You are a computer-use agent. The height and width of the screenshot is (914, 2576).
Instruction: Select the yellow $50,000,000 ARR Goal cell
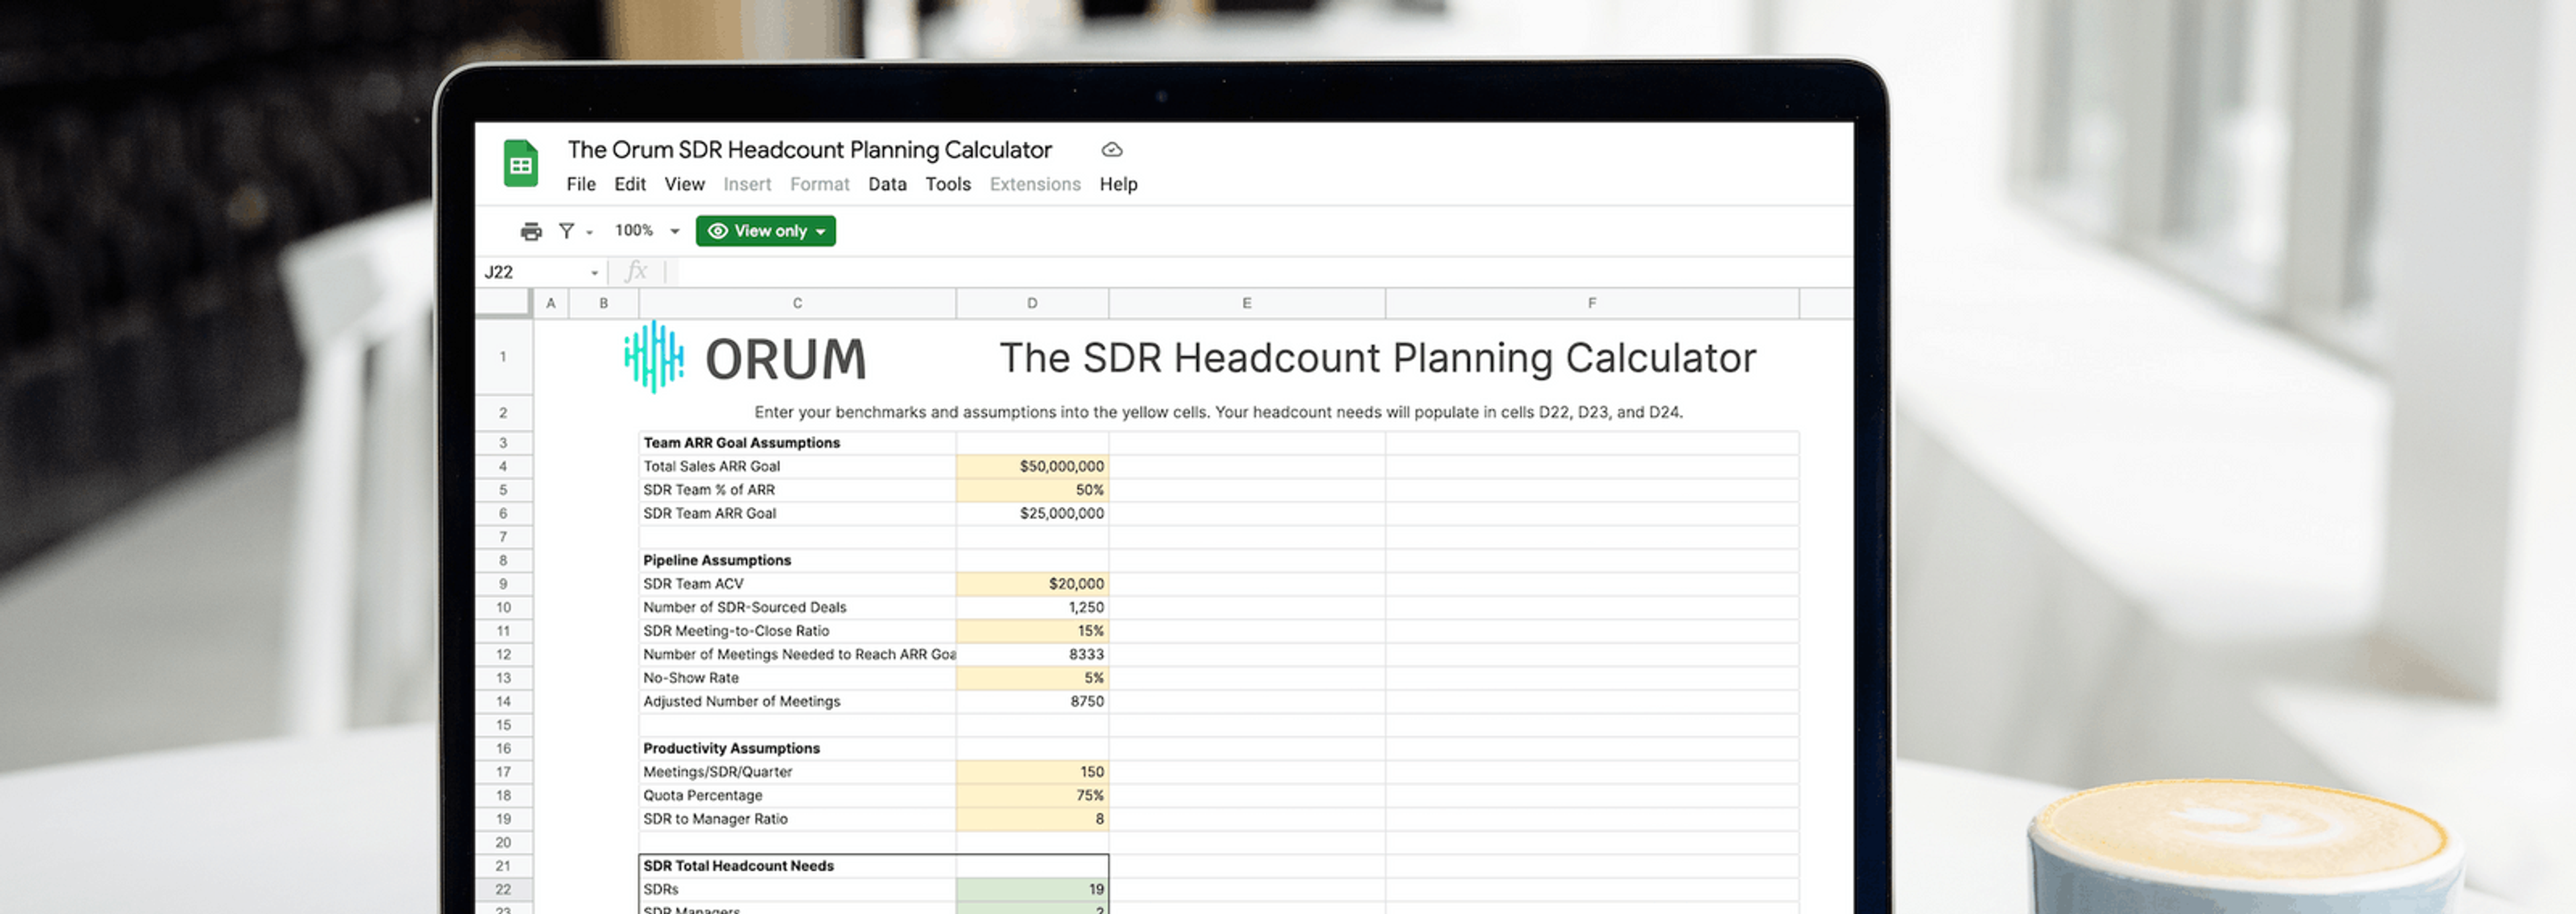pyautogui.click(x=1032, y=466)
